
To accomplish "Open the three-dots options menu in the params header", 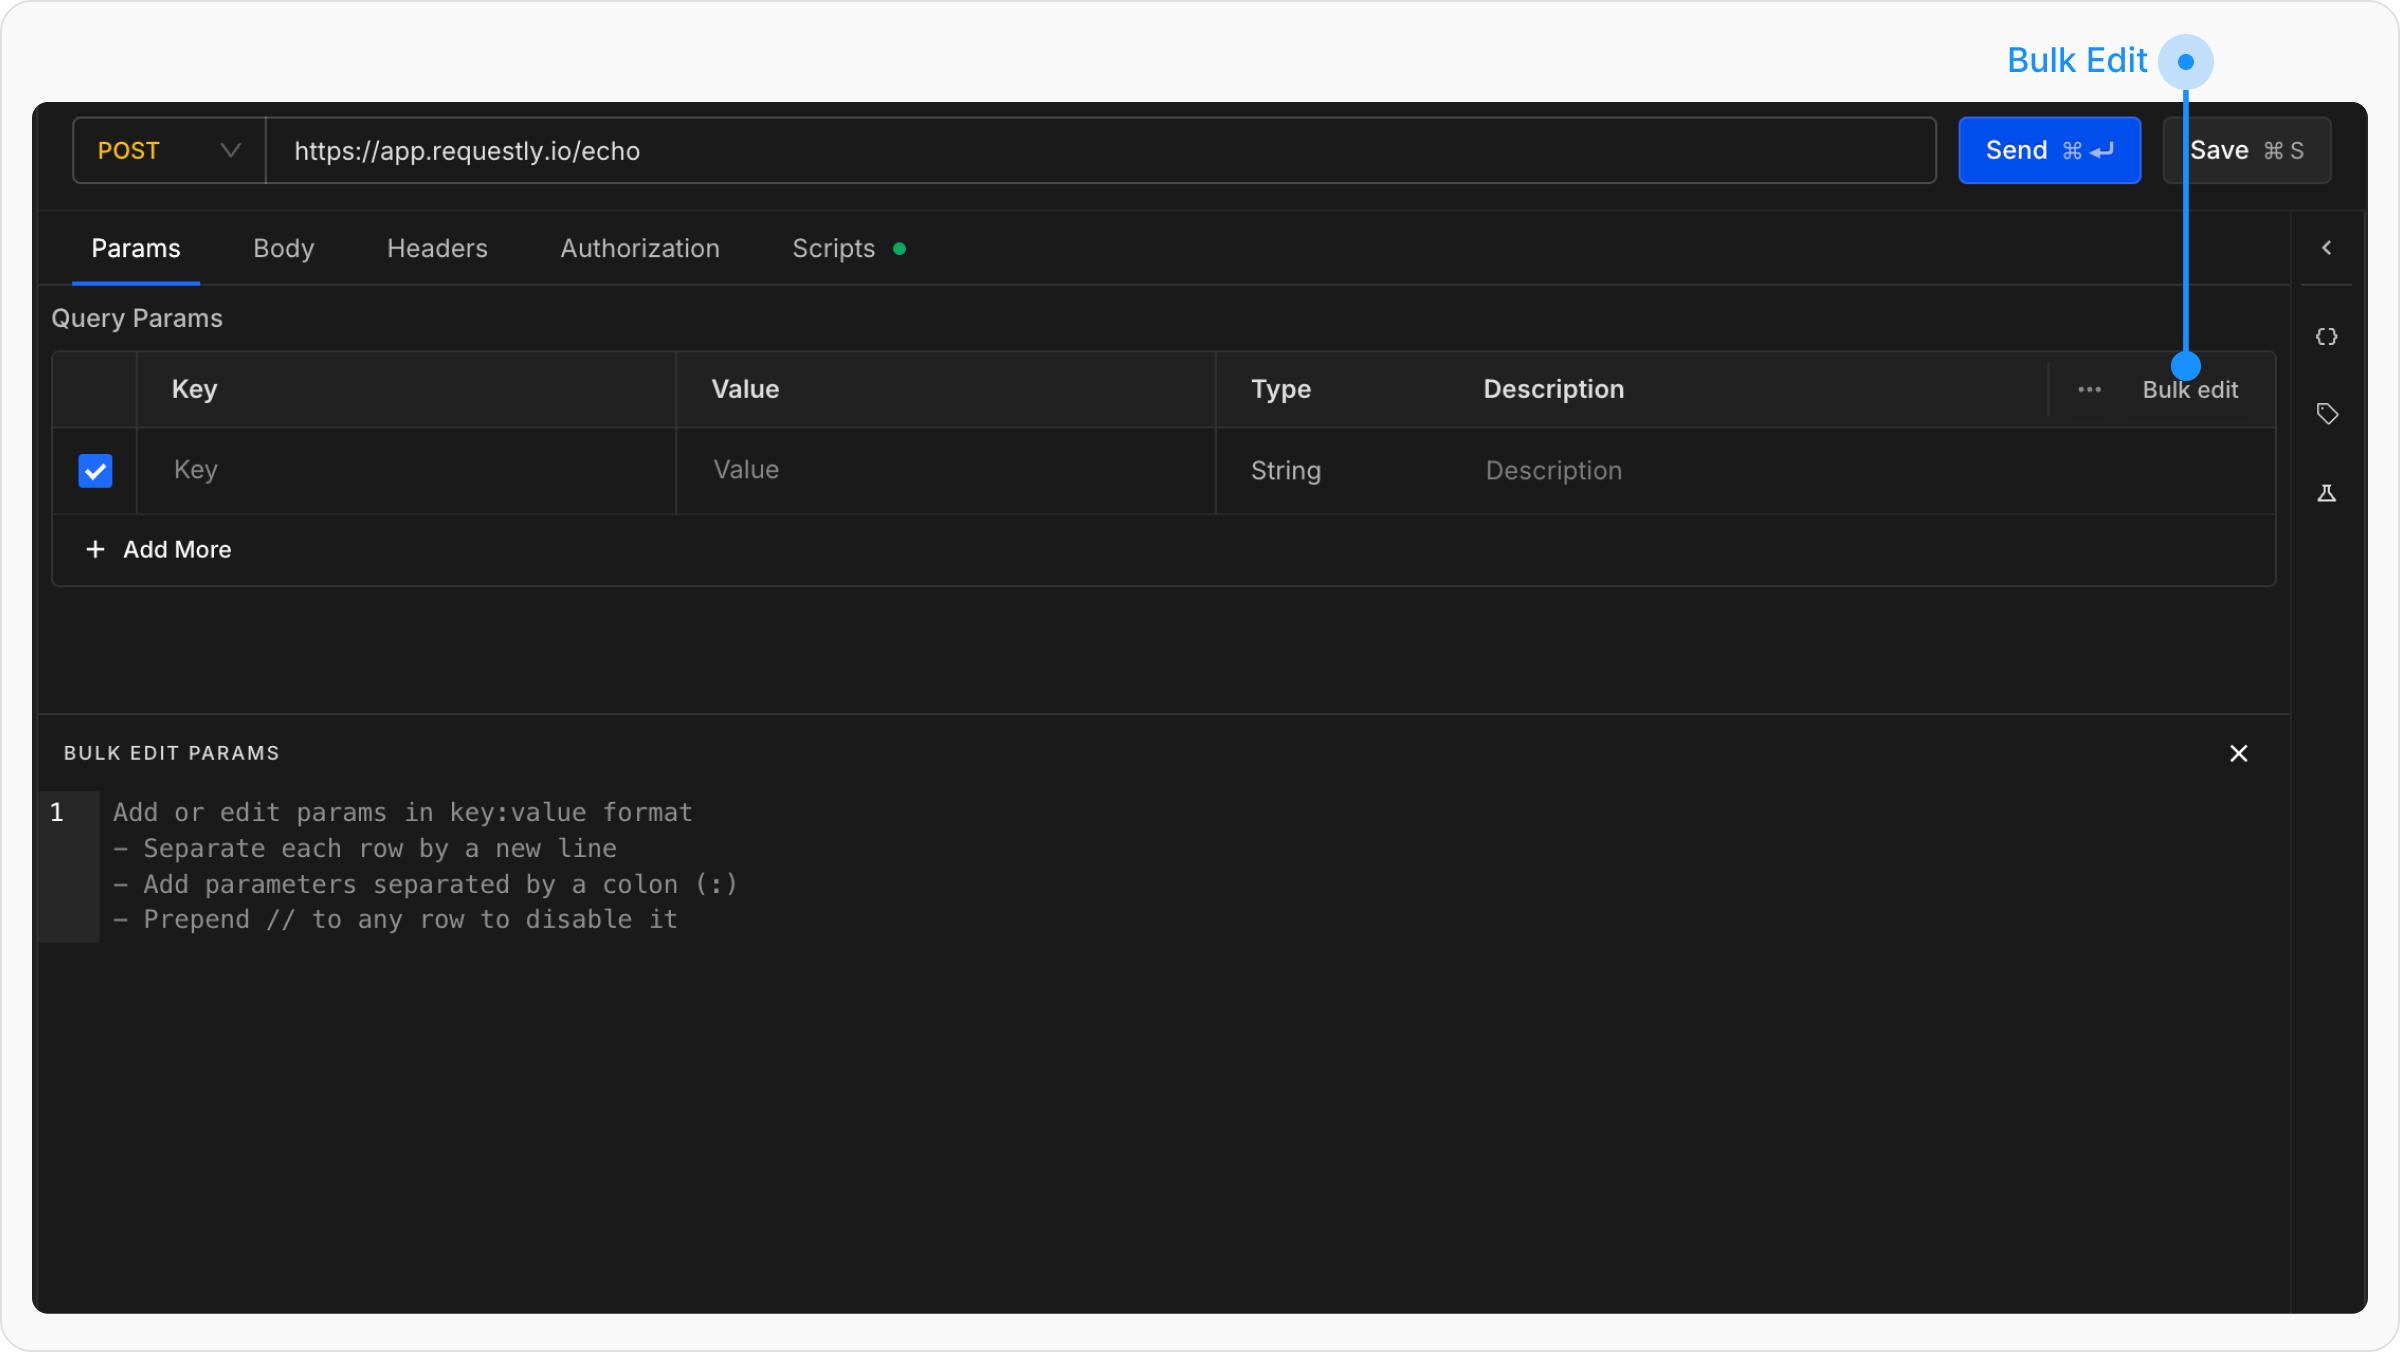I will (2089, 389).
